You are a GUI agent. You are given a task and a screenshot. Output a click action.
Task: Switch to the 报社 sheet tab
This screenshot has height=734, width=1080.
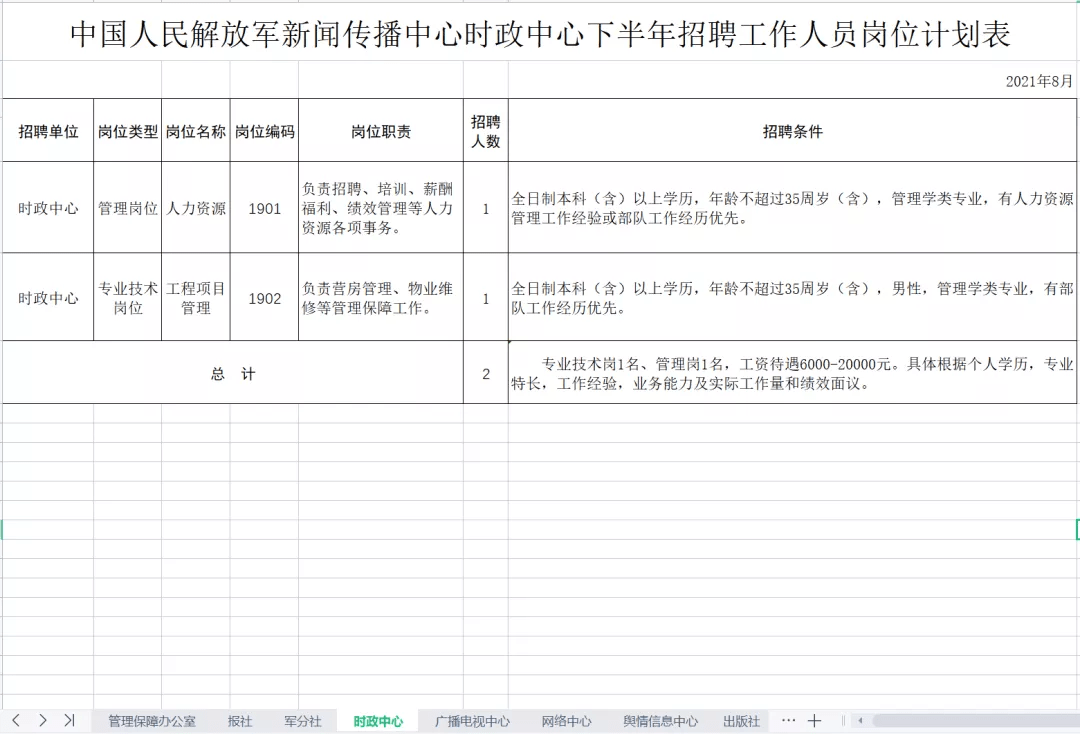click(x=240, y=721)
